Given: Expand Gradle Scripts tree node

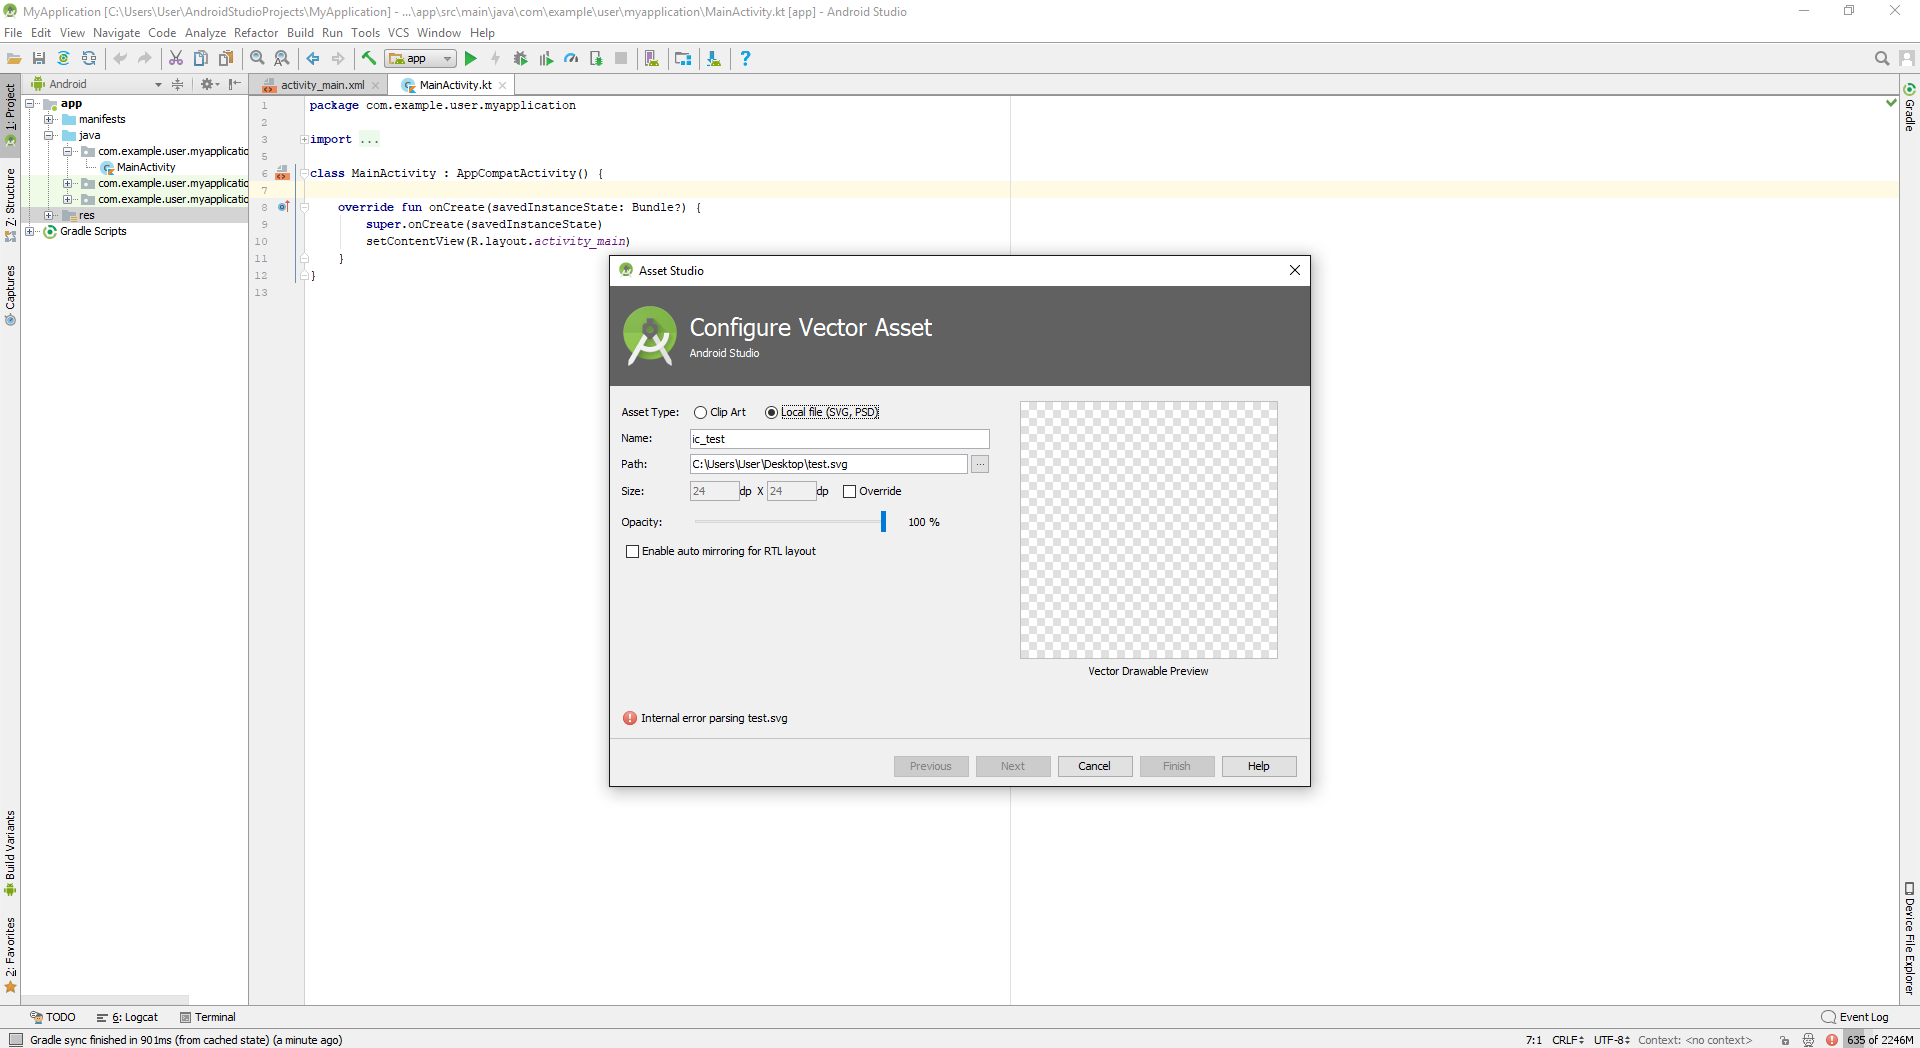Looking at the screenshot, I should pos(30,231).
